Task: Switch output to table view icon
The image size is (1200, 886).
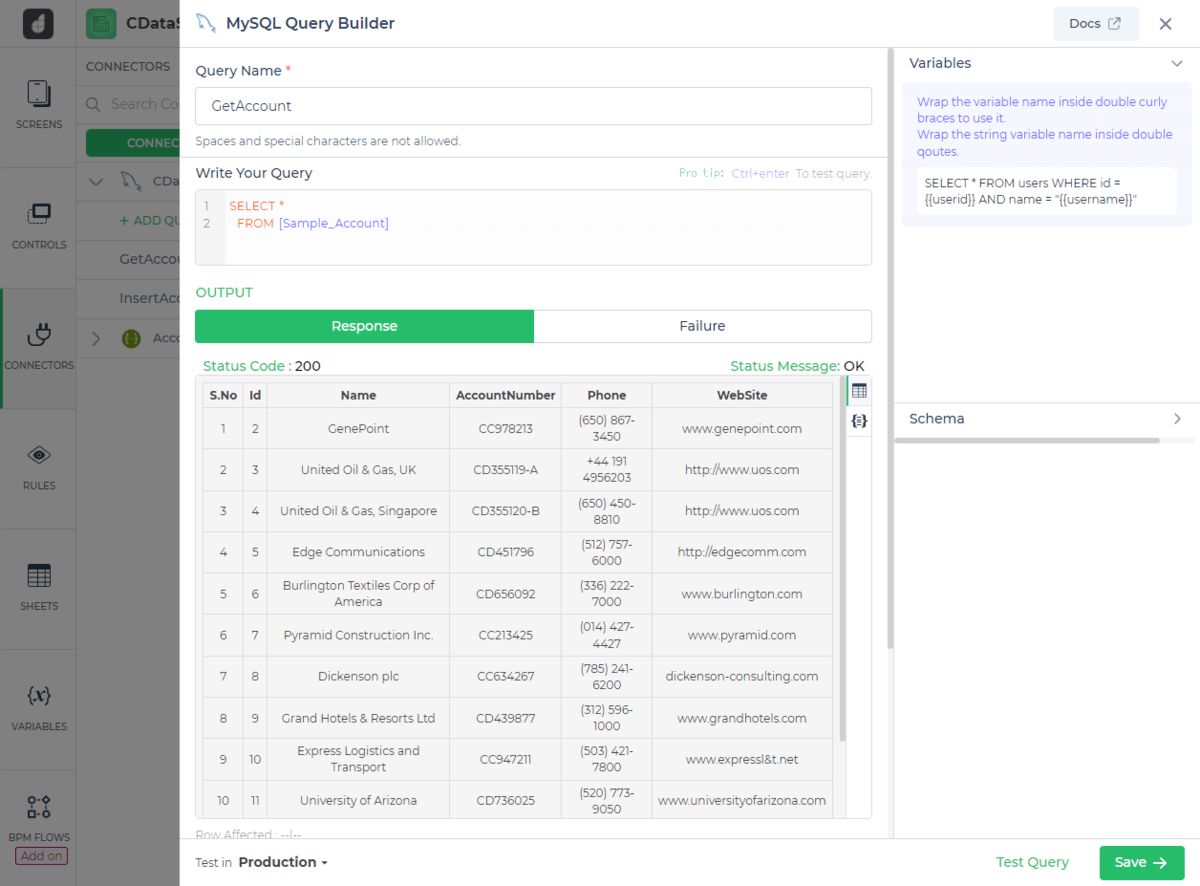Action: click(x=859, y=391)
